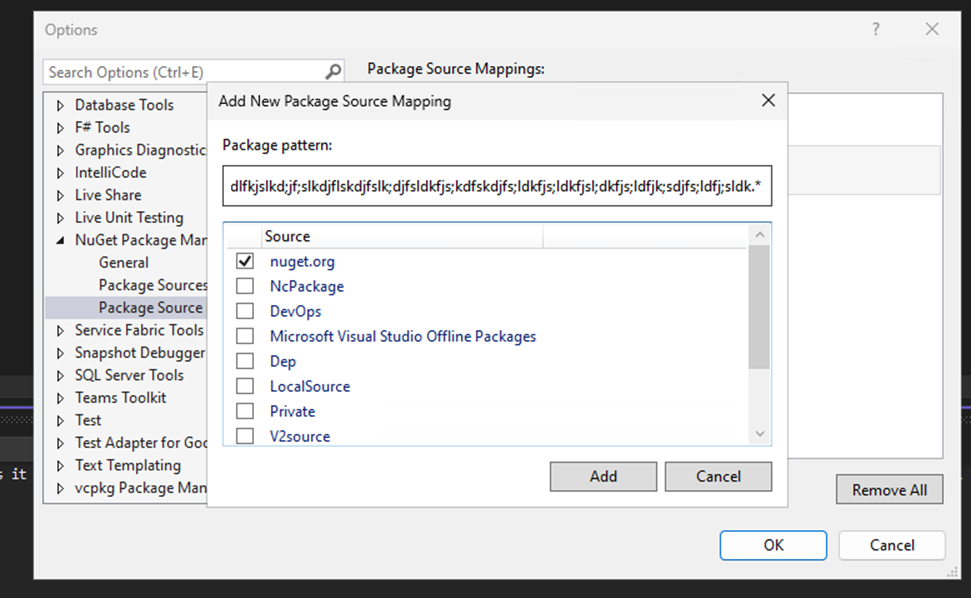Check the V2source entry

[245, 436]
